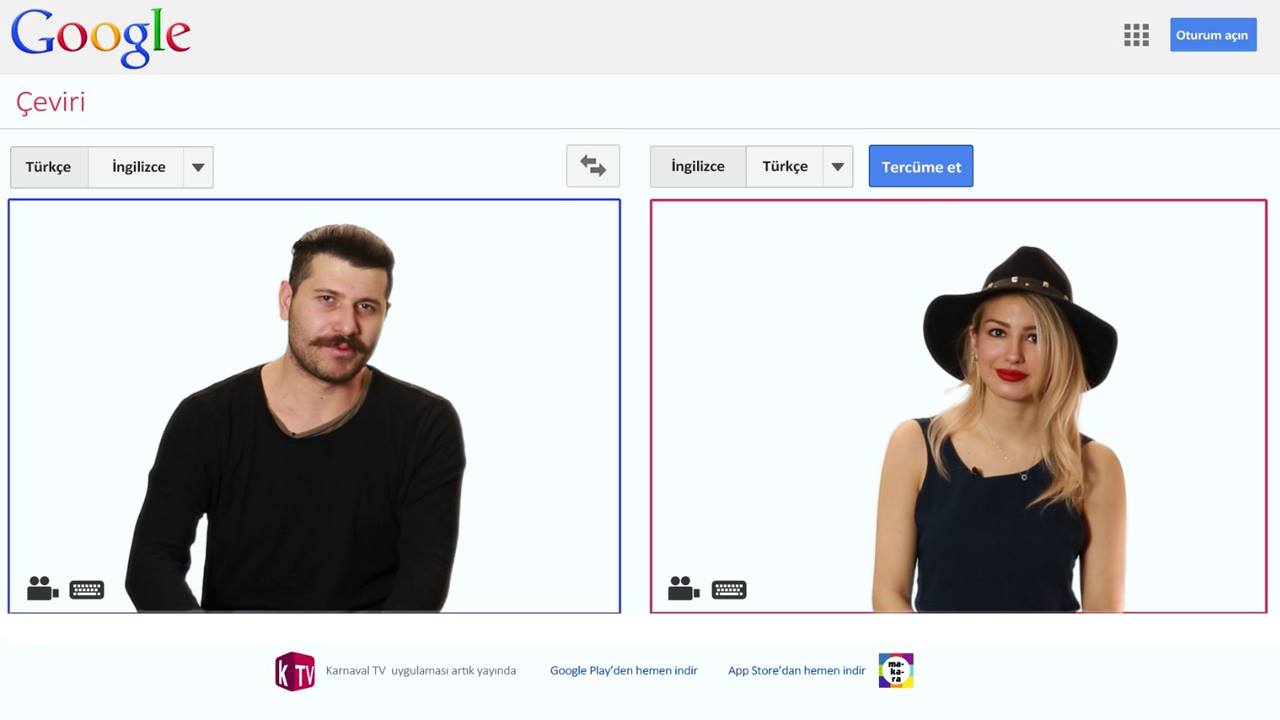
Task: Click the Tercüme et button
Action: pyautogui.click(x=921, y=167)
